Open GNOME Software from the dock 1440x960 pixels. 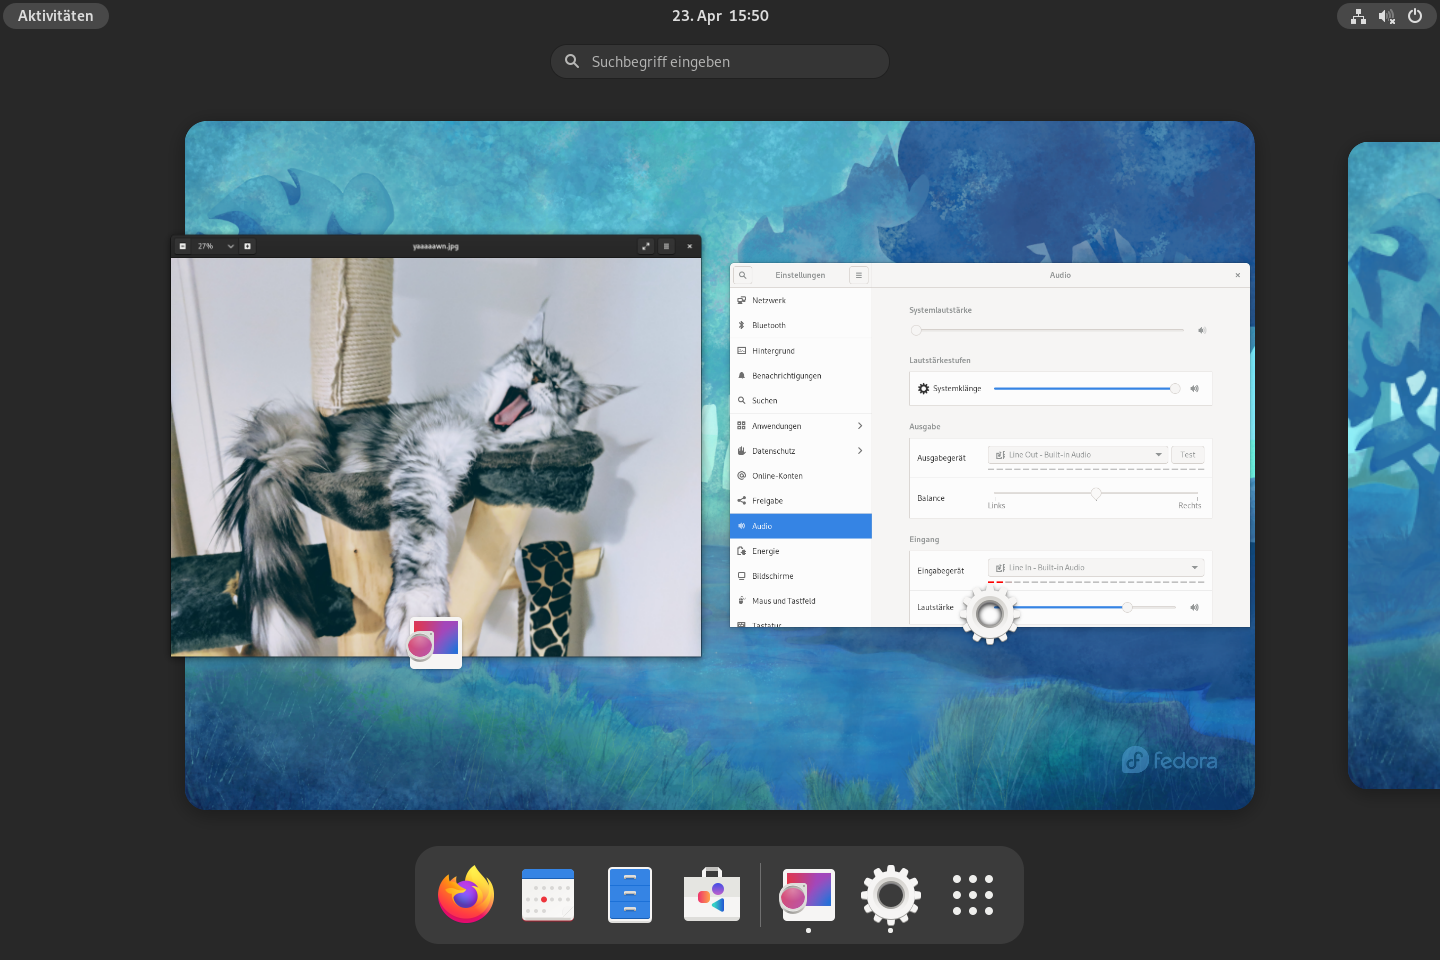(x=711, y=895)
